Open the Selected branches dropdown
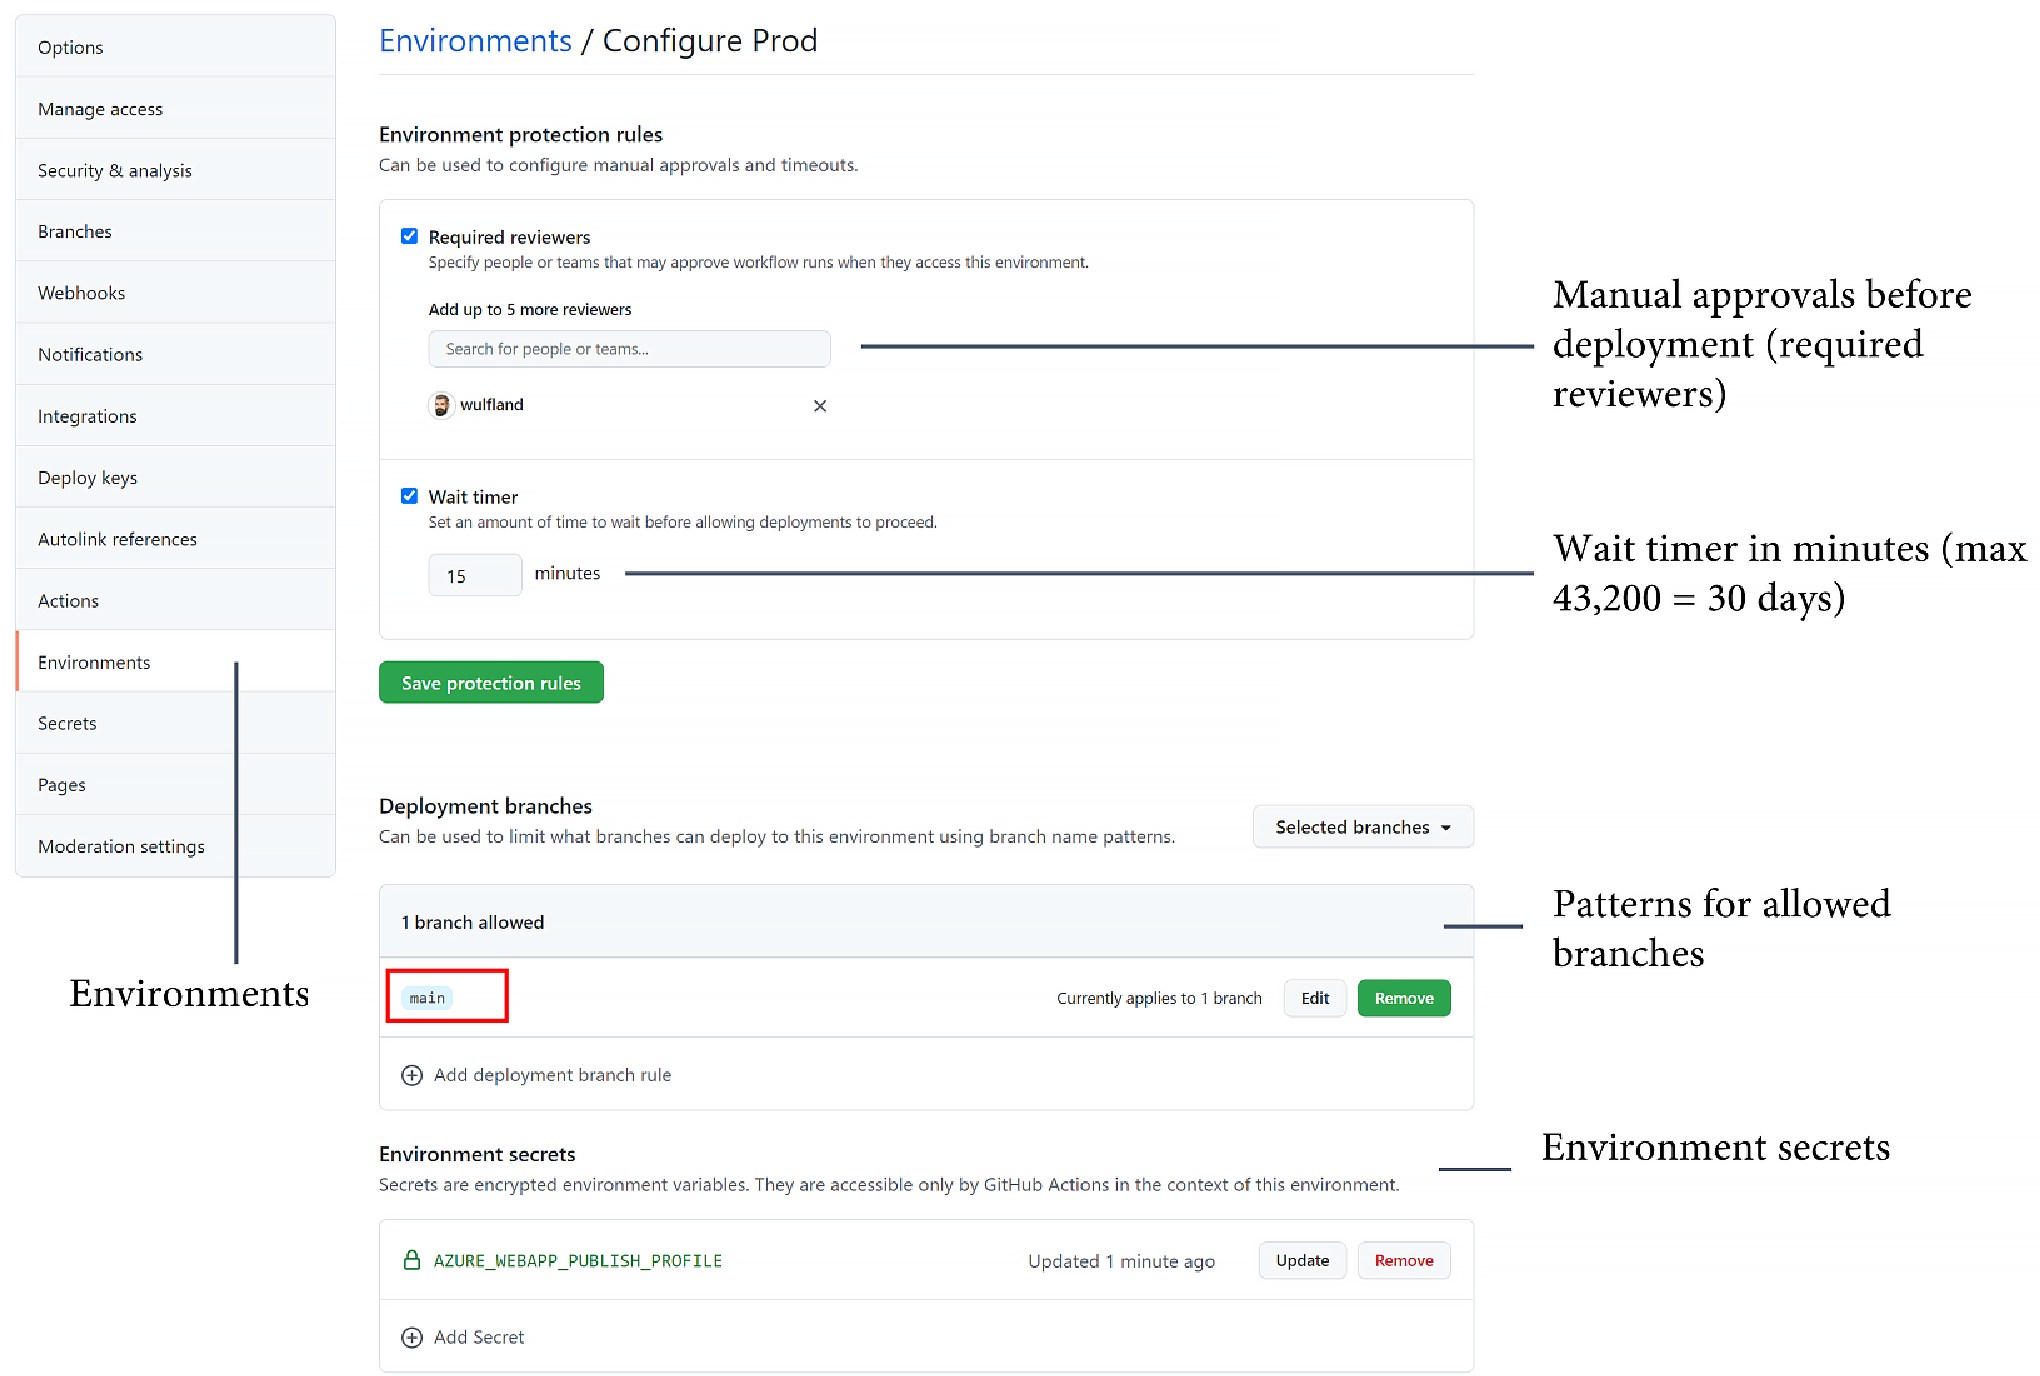Screen dimensions: 2040x1376 (1363, 827)
